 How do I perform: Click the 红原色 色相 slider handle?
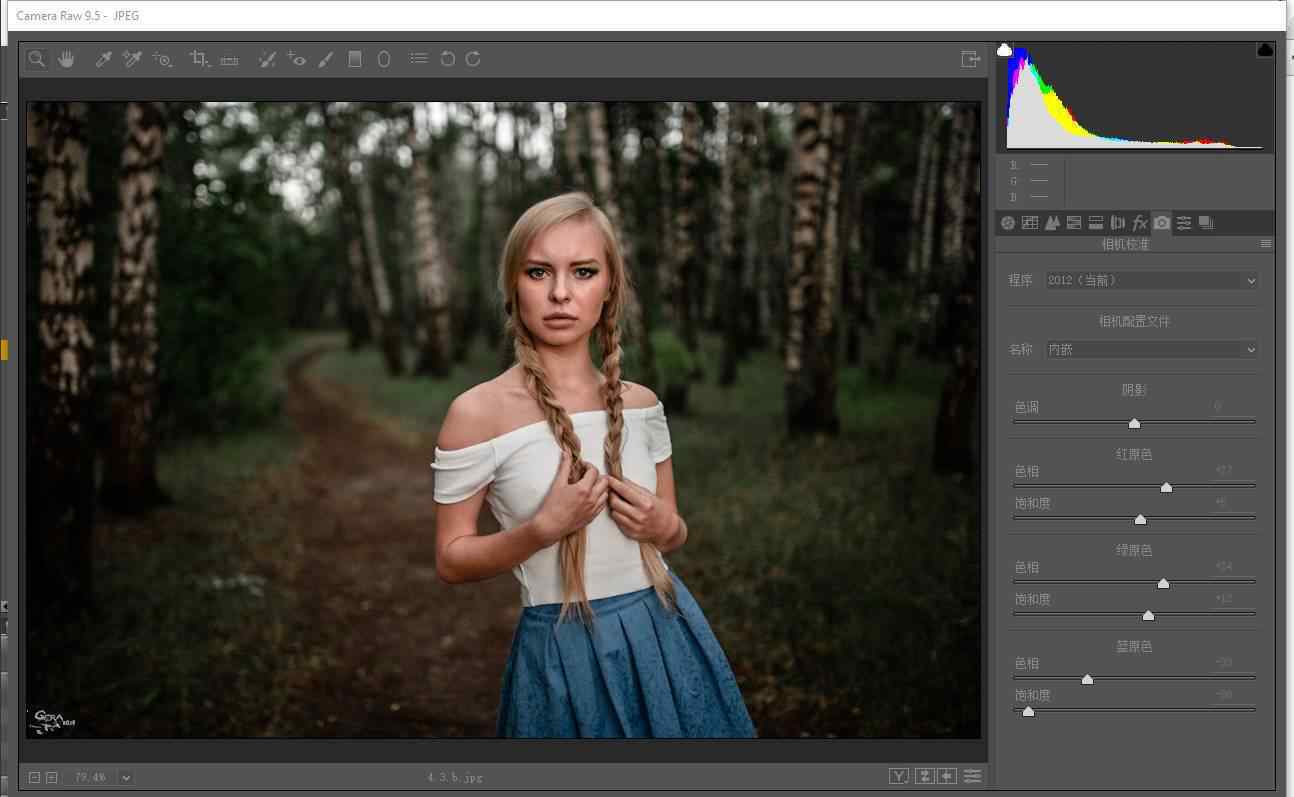point(1166,487)
